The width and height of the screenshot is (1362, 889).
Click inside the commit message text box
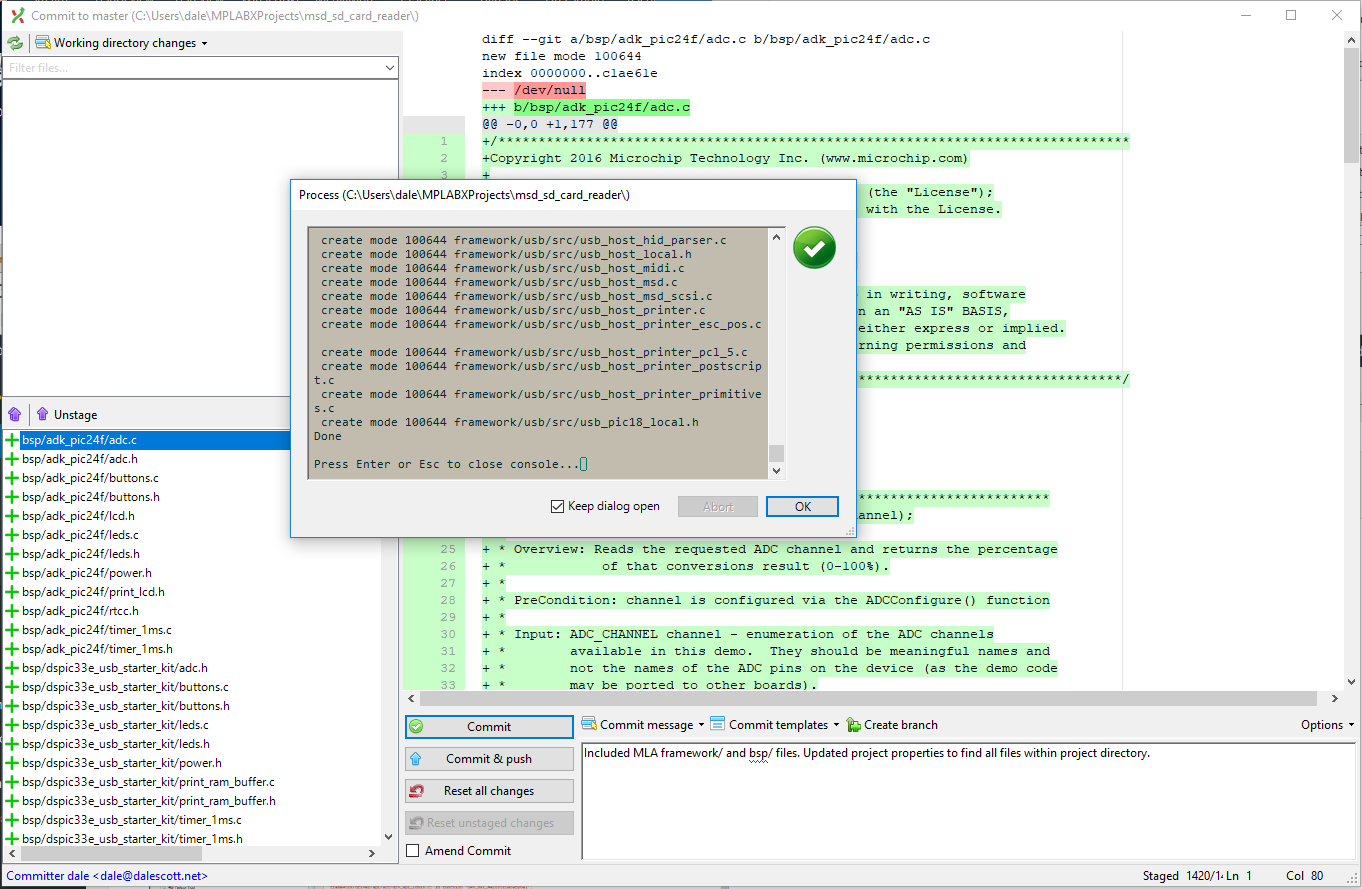(970, 801)
